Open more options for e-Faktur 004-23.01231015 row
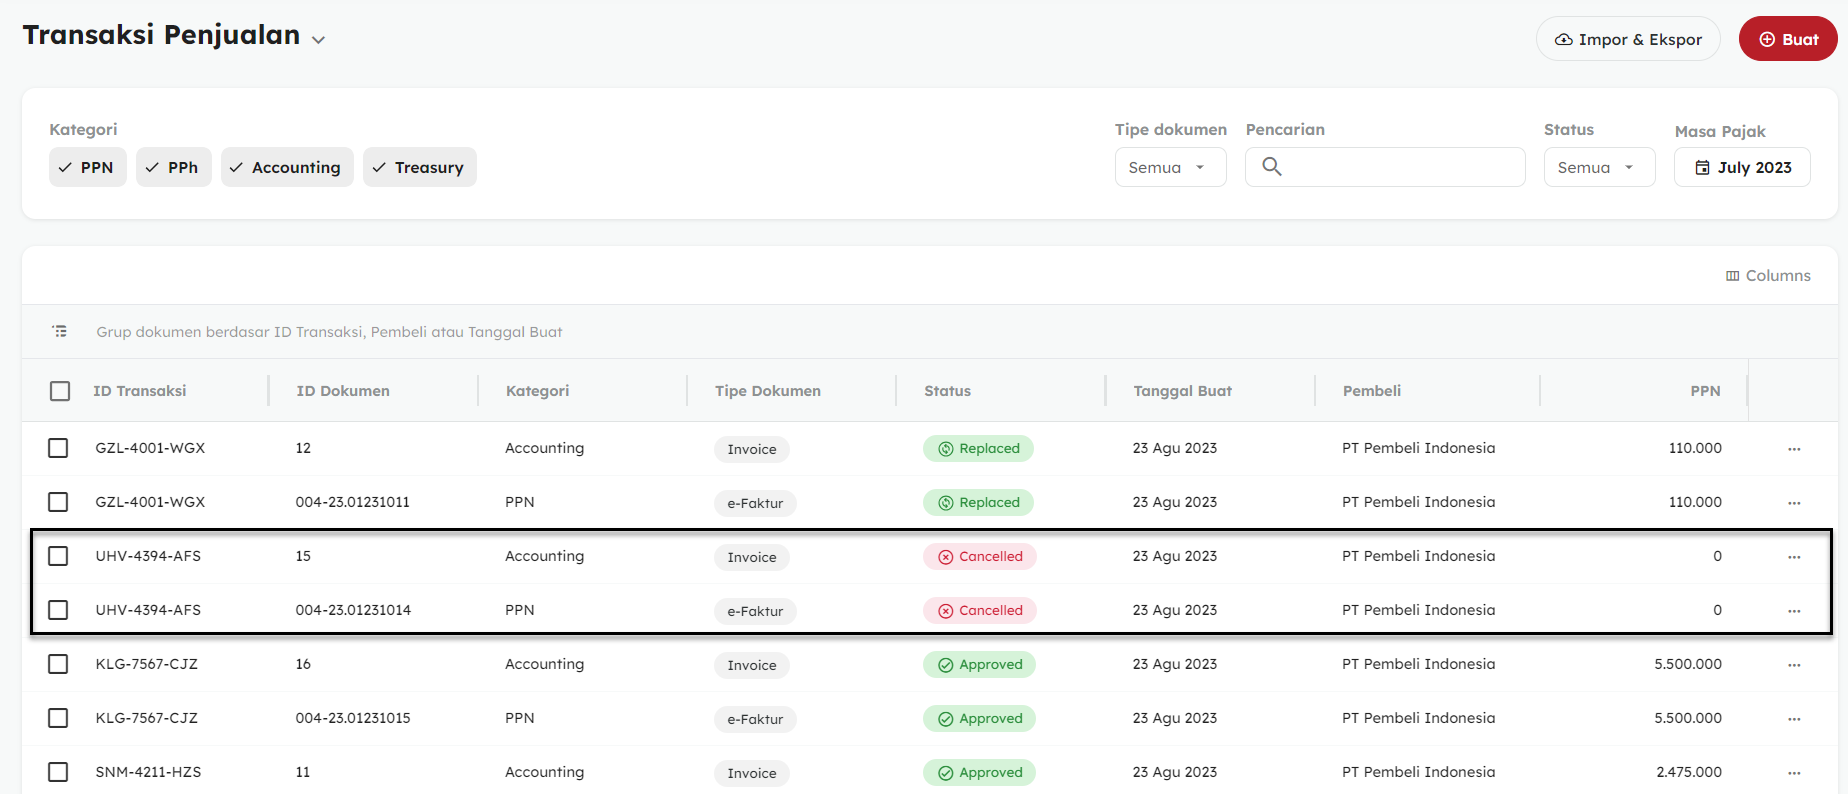The image size is (1848, 794). click(1794, 719)
